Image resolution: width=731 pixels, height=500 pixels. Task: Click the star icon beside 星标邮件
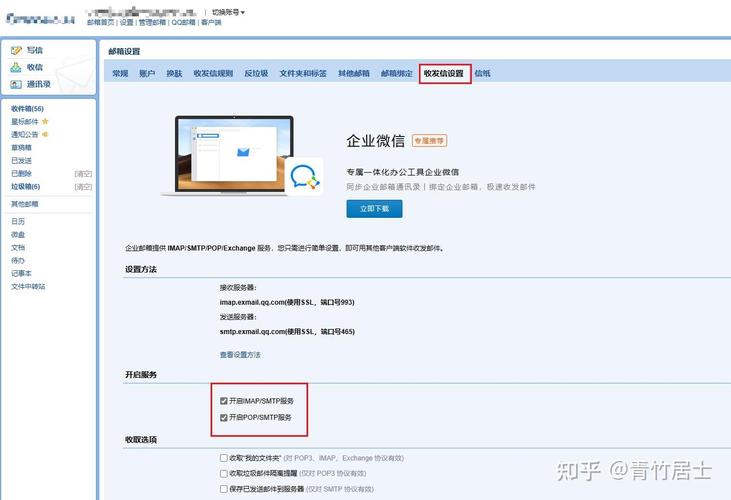click(x=45, y=122)
